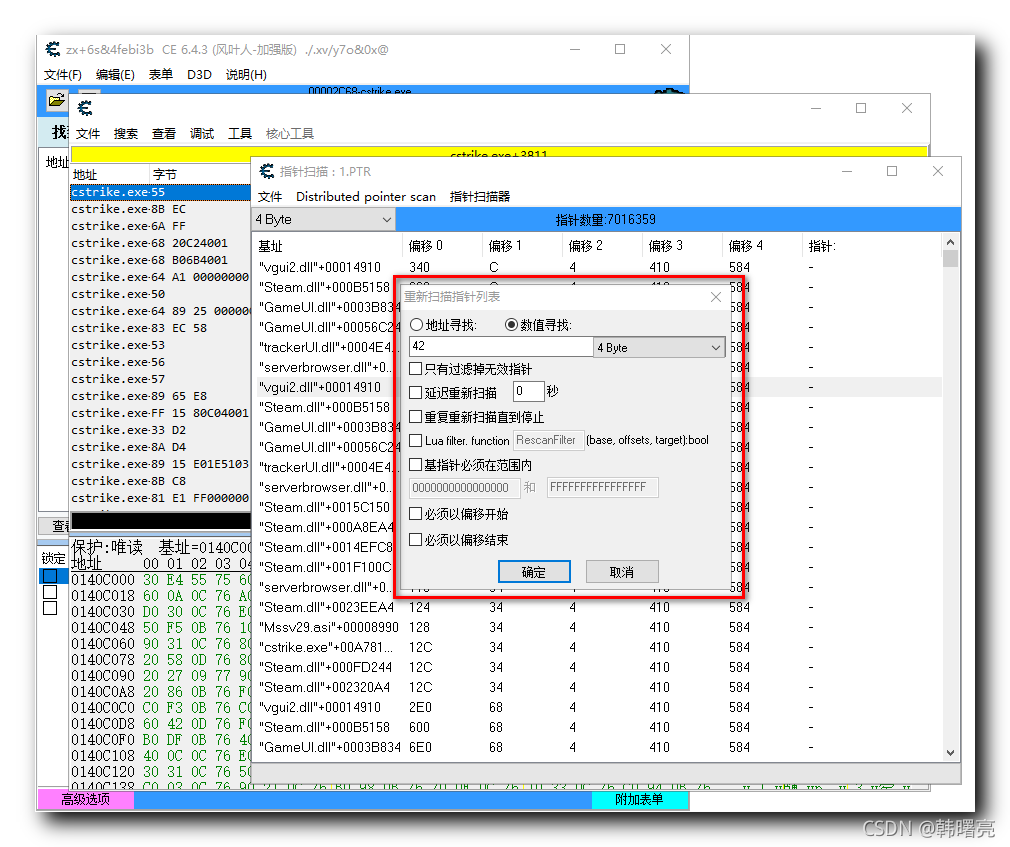Open 核心工具 menu in memory viewer window

[290, 133]
